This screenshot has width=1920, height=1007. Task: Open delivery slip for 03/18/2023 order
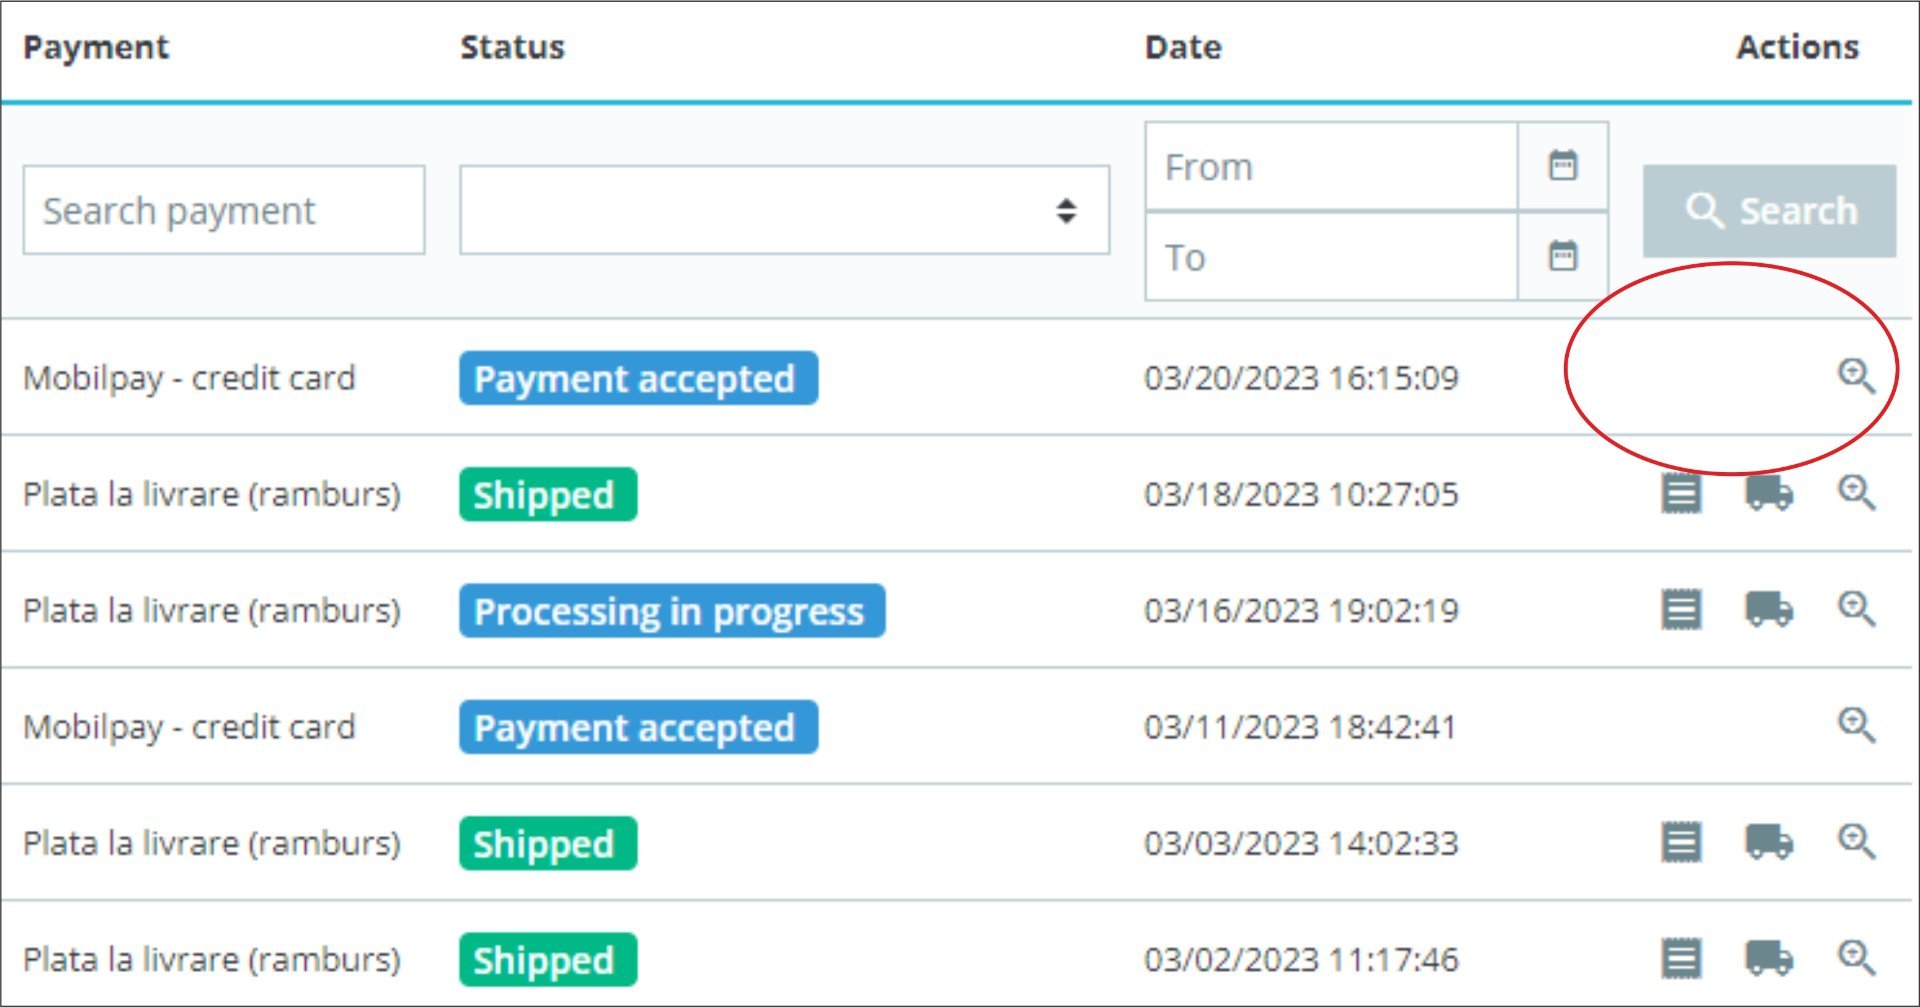[1768, 493]
